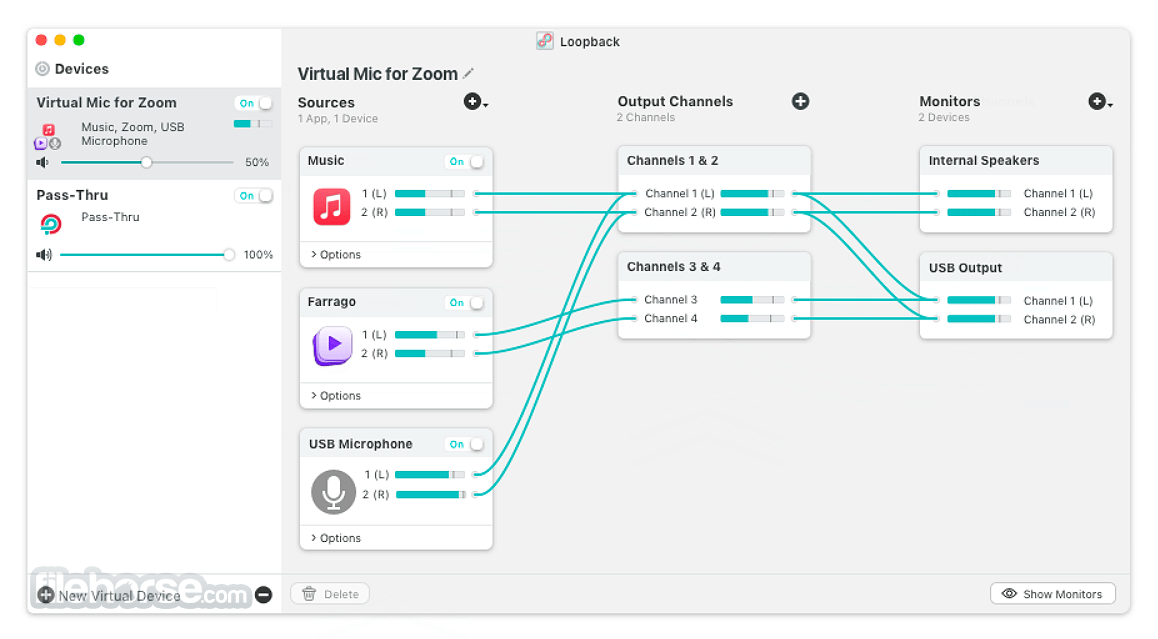This screenshot has width=1158, height=639.
Task: Toggle the Music source on/off
Action: (x=465, y=162)
